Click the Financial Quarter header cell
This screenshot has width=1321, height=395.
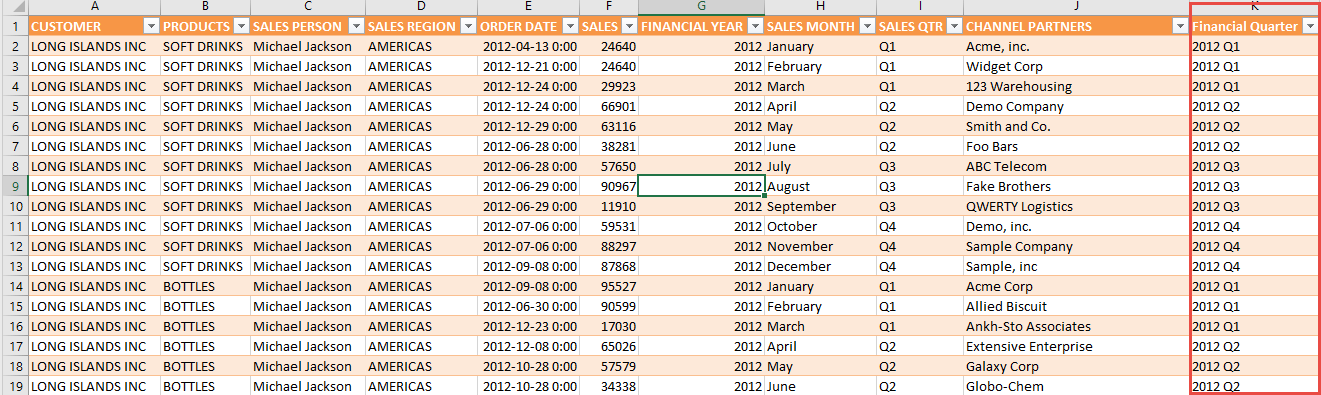[x=1255, y=26]
